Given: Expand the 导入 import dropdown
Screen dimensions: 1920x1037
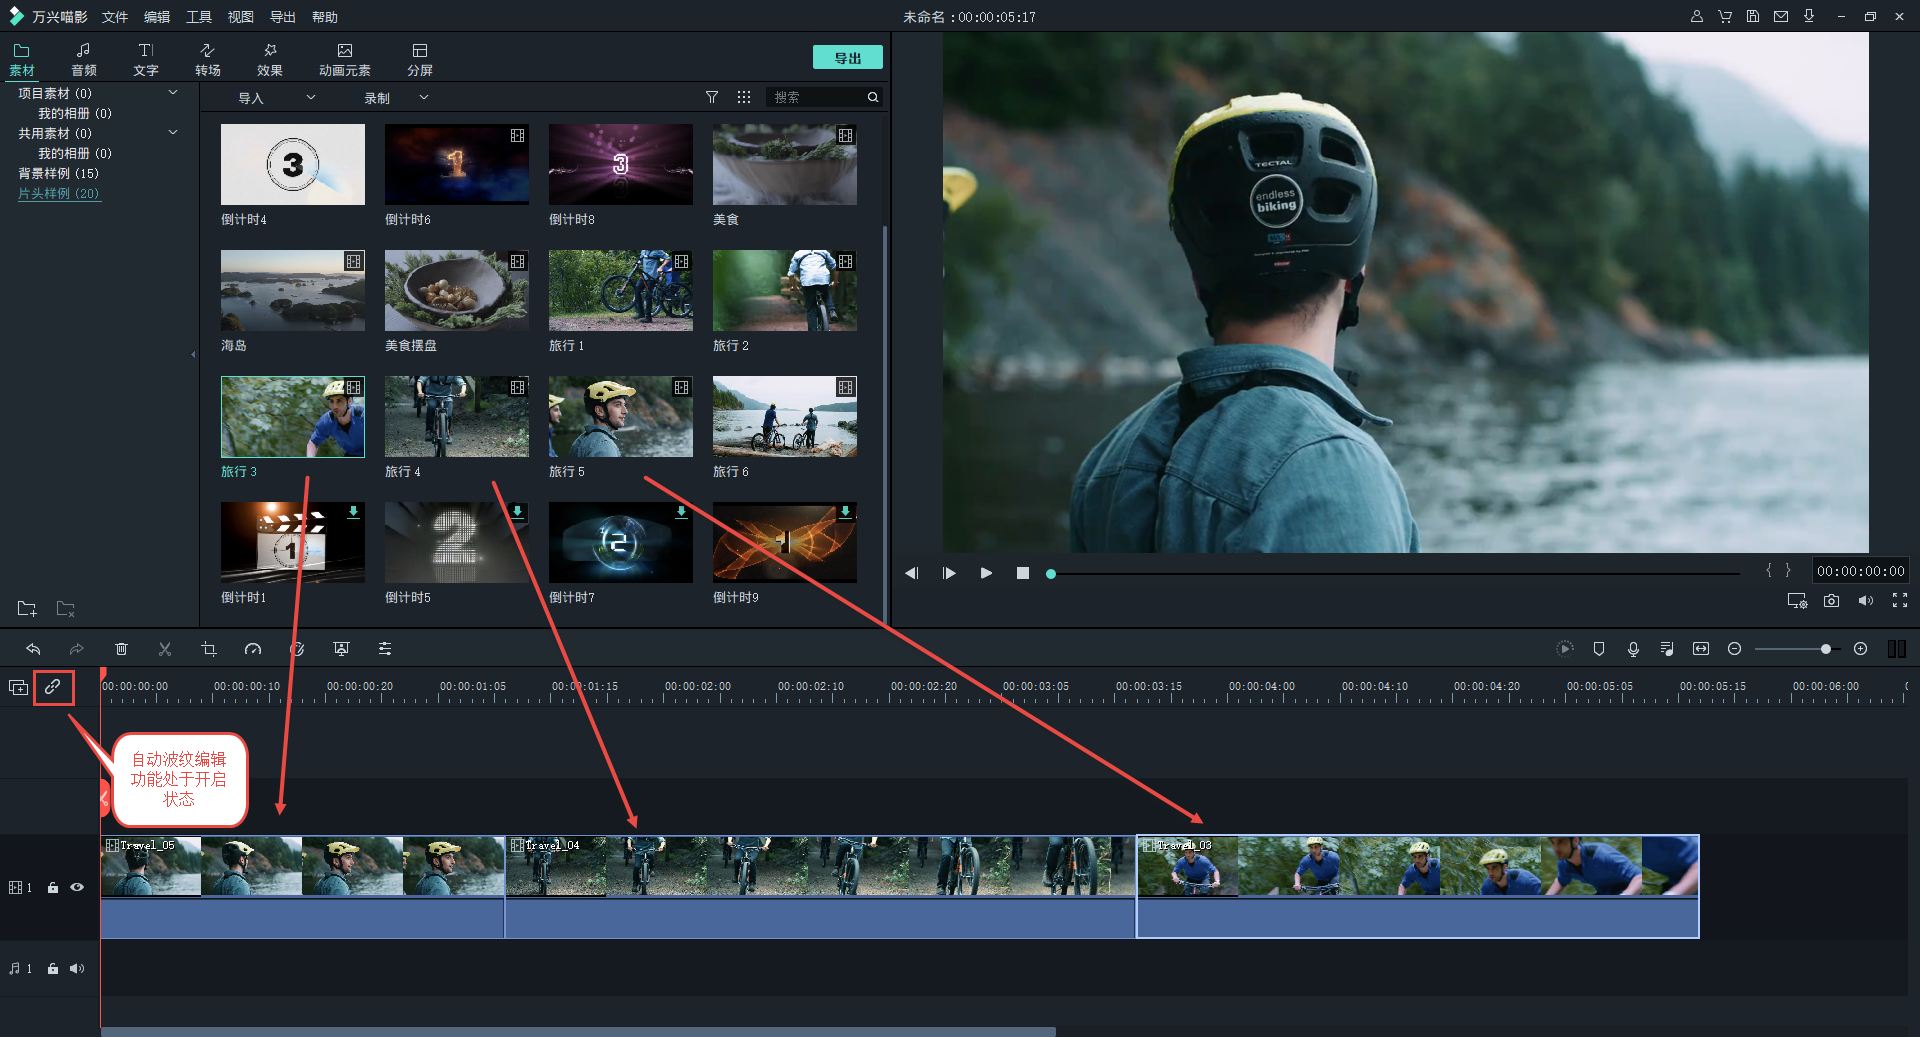Looking at the screenshot, I should pyautogui.click(x=311, y=98).
